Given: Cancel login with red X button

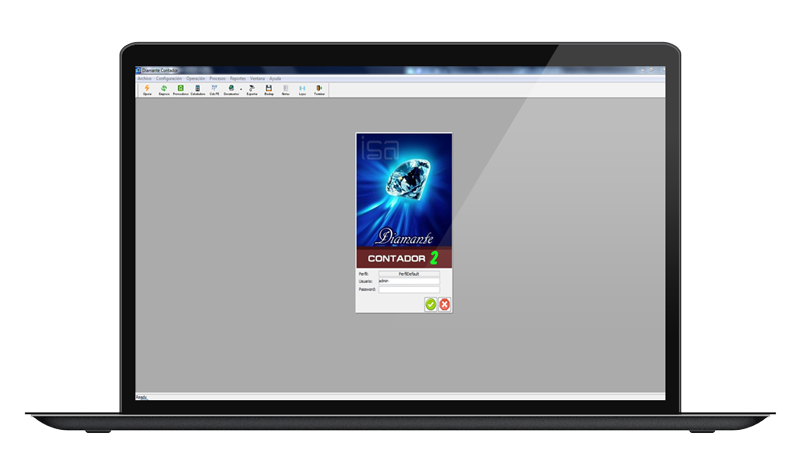Looking at the screenshot, I should (444, 305).
